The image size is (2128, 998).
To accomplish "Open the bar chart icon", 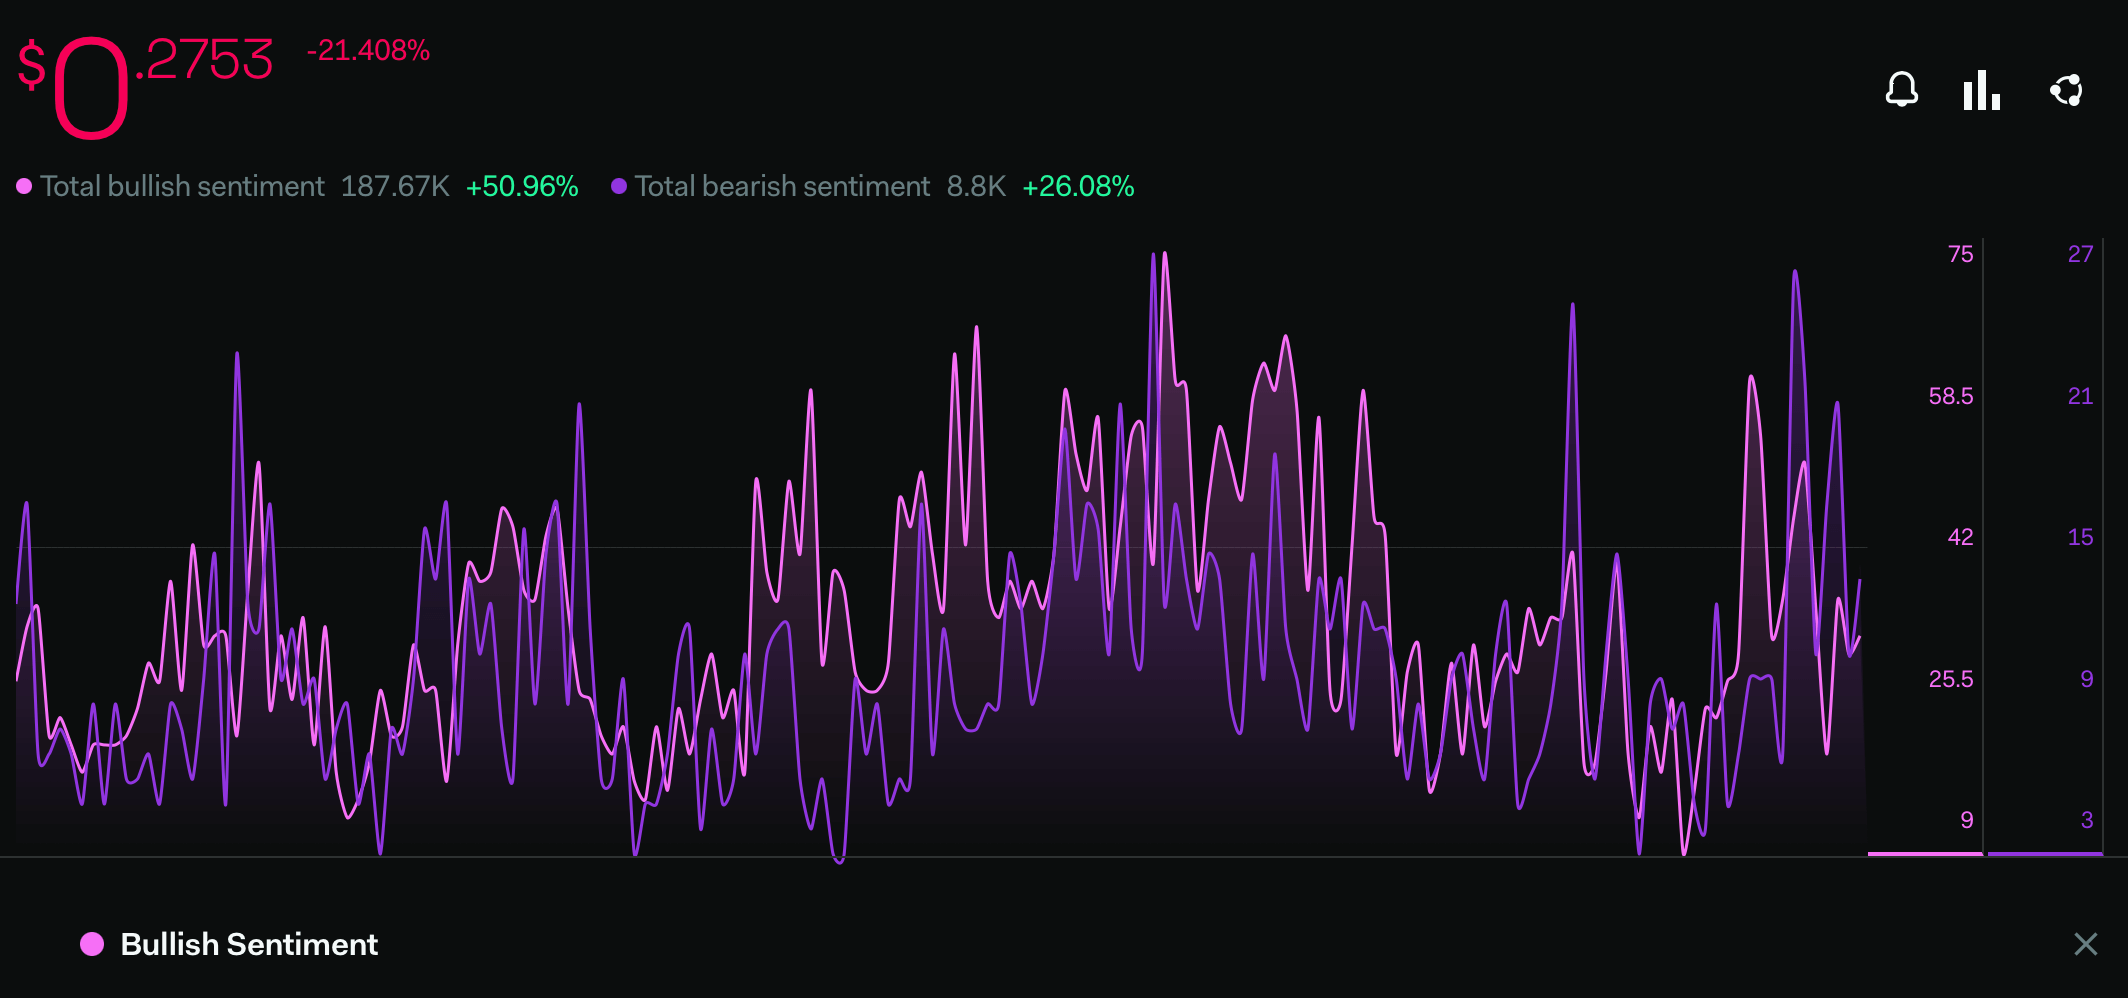I will click(1981, 90).
